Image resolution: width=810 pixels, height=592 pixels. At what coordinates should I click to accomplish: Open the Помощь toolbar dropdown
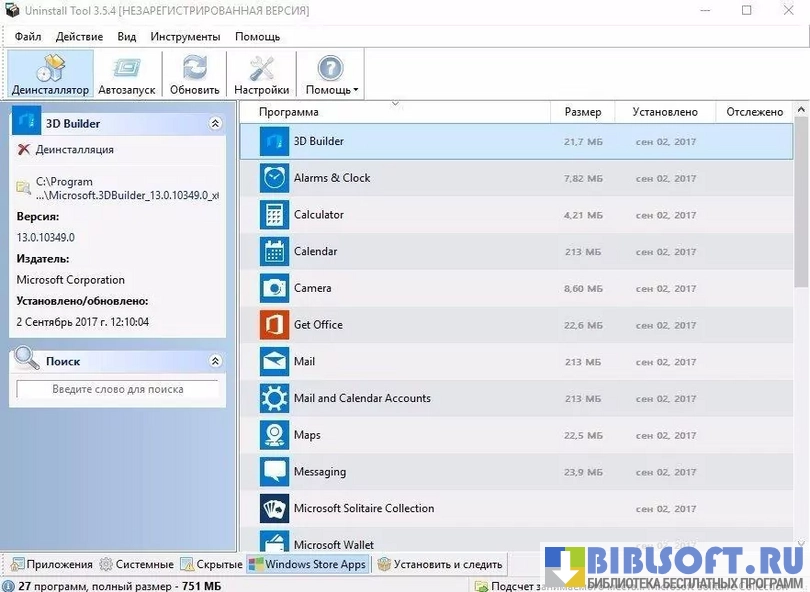(330, 75)
